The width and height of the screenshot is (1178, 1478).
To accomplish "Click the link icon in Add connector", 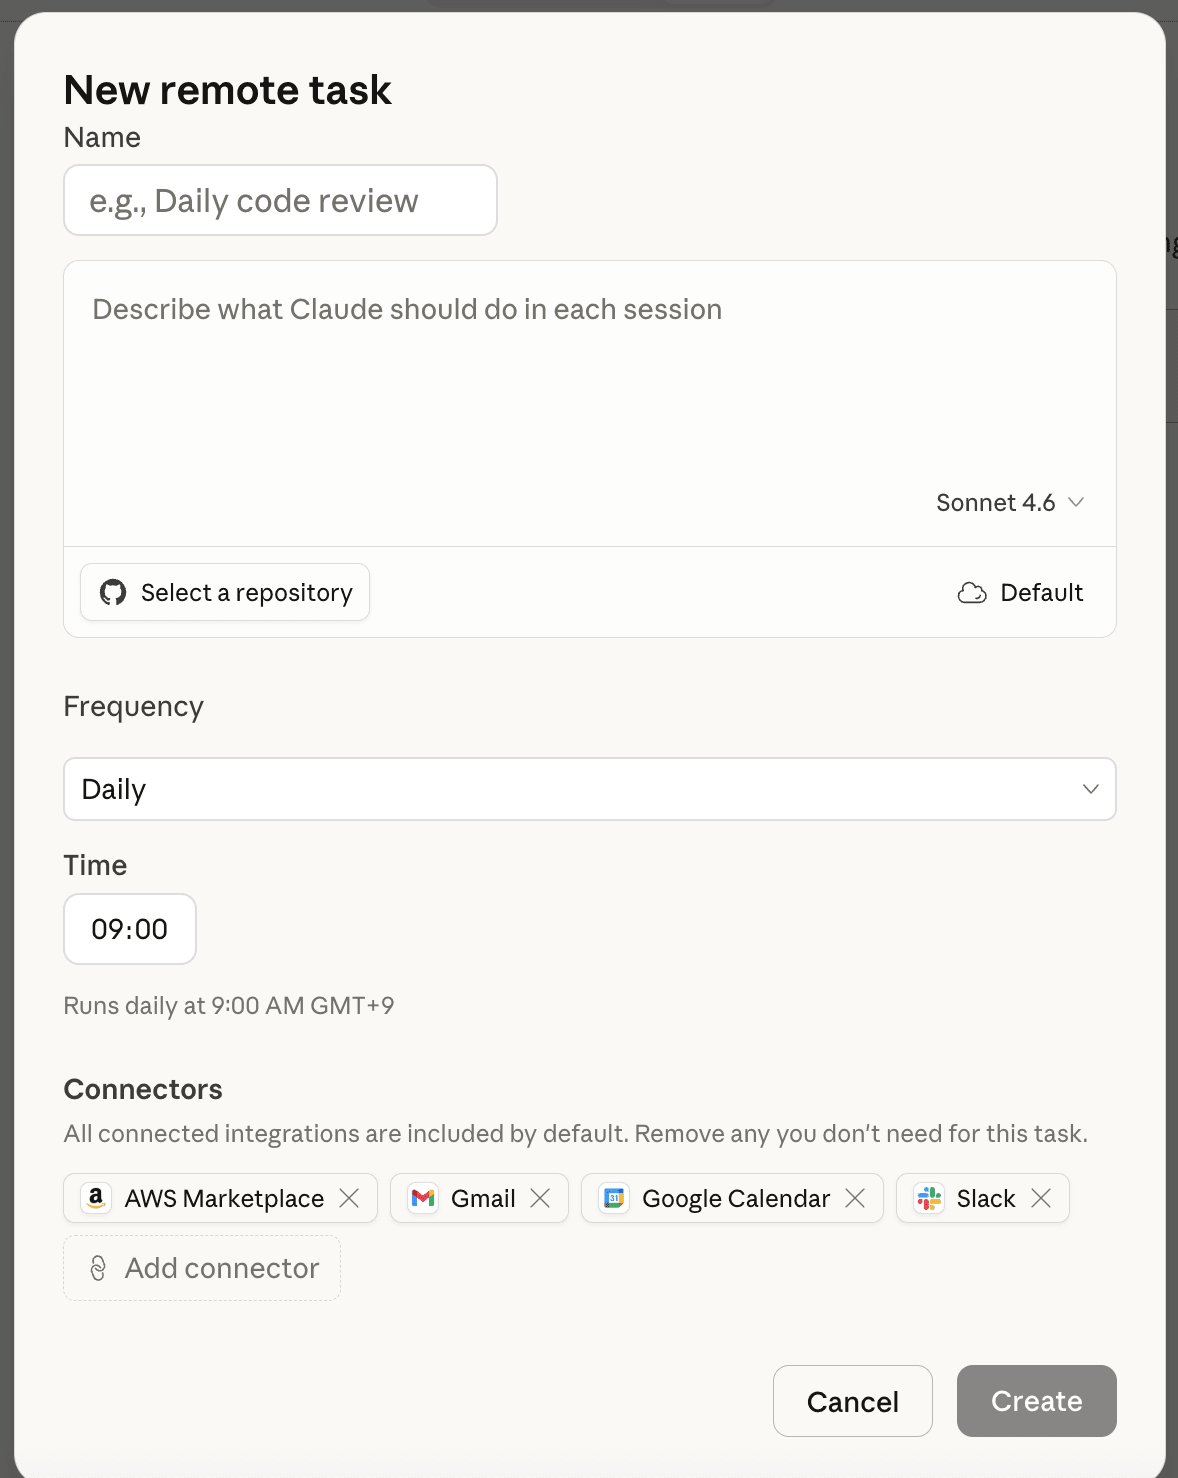I will (98, 1268).
